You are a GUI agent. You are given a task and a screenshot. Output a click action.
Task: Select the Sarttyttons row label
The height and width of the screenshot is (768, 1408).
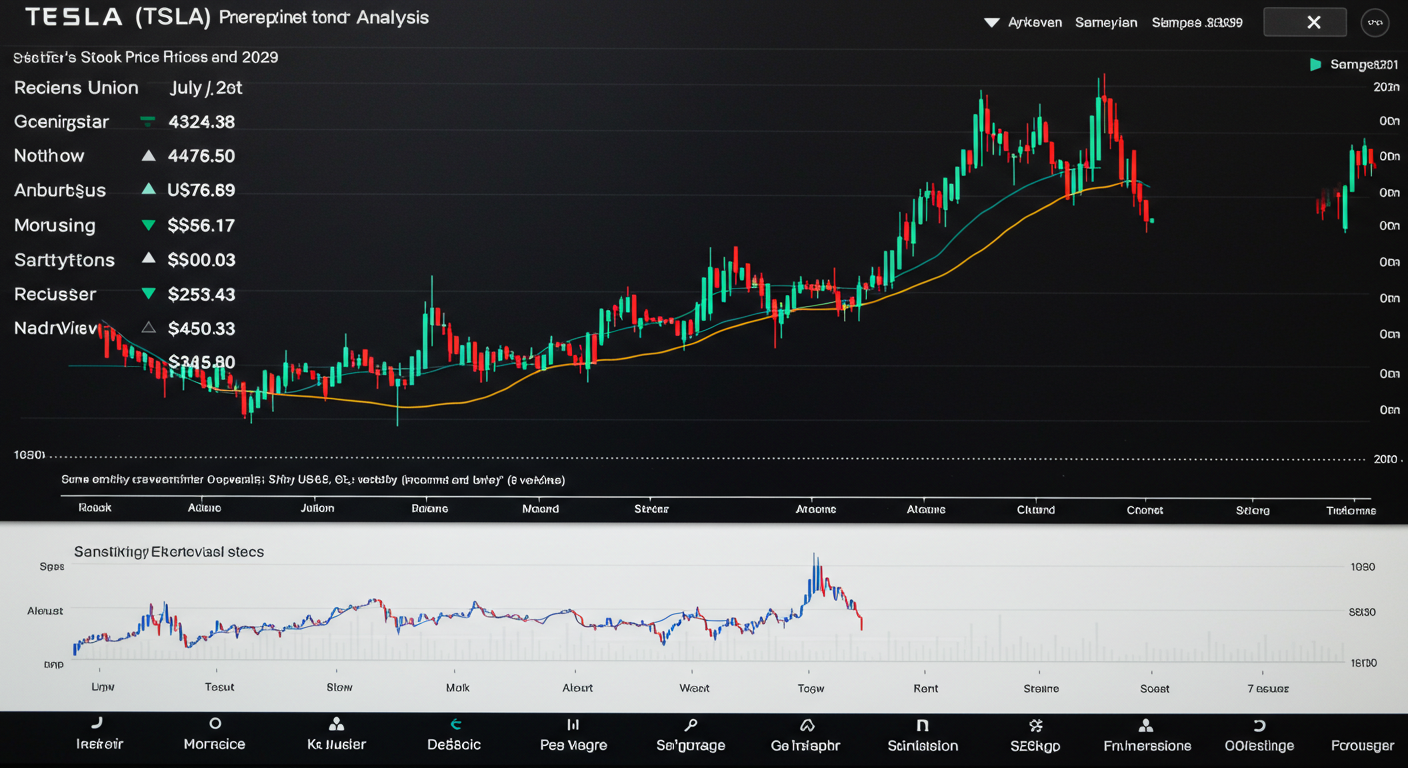coord(64,260)
